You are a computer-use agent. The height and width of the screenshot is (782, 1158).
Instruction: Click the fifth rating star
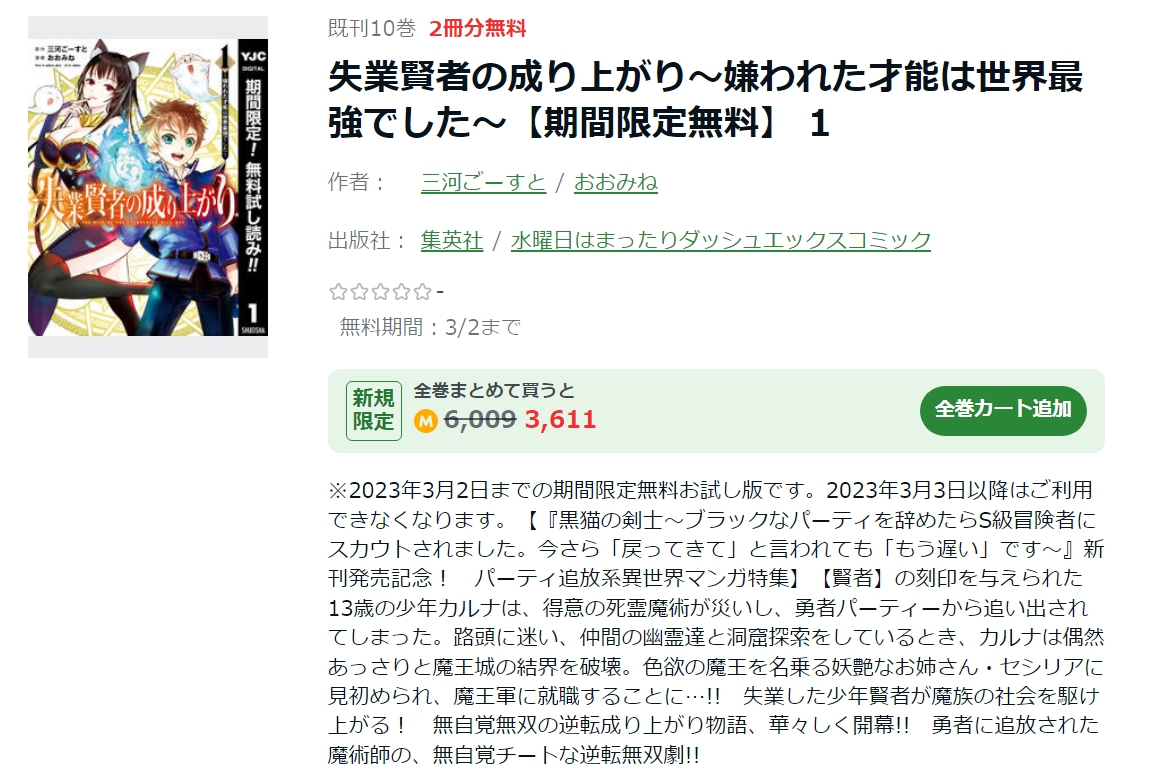(x=422, y=292)
